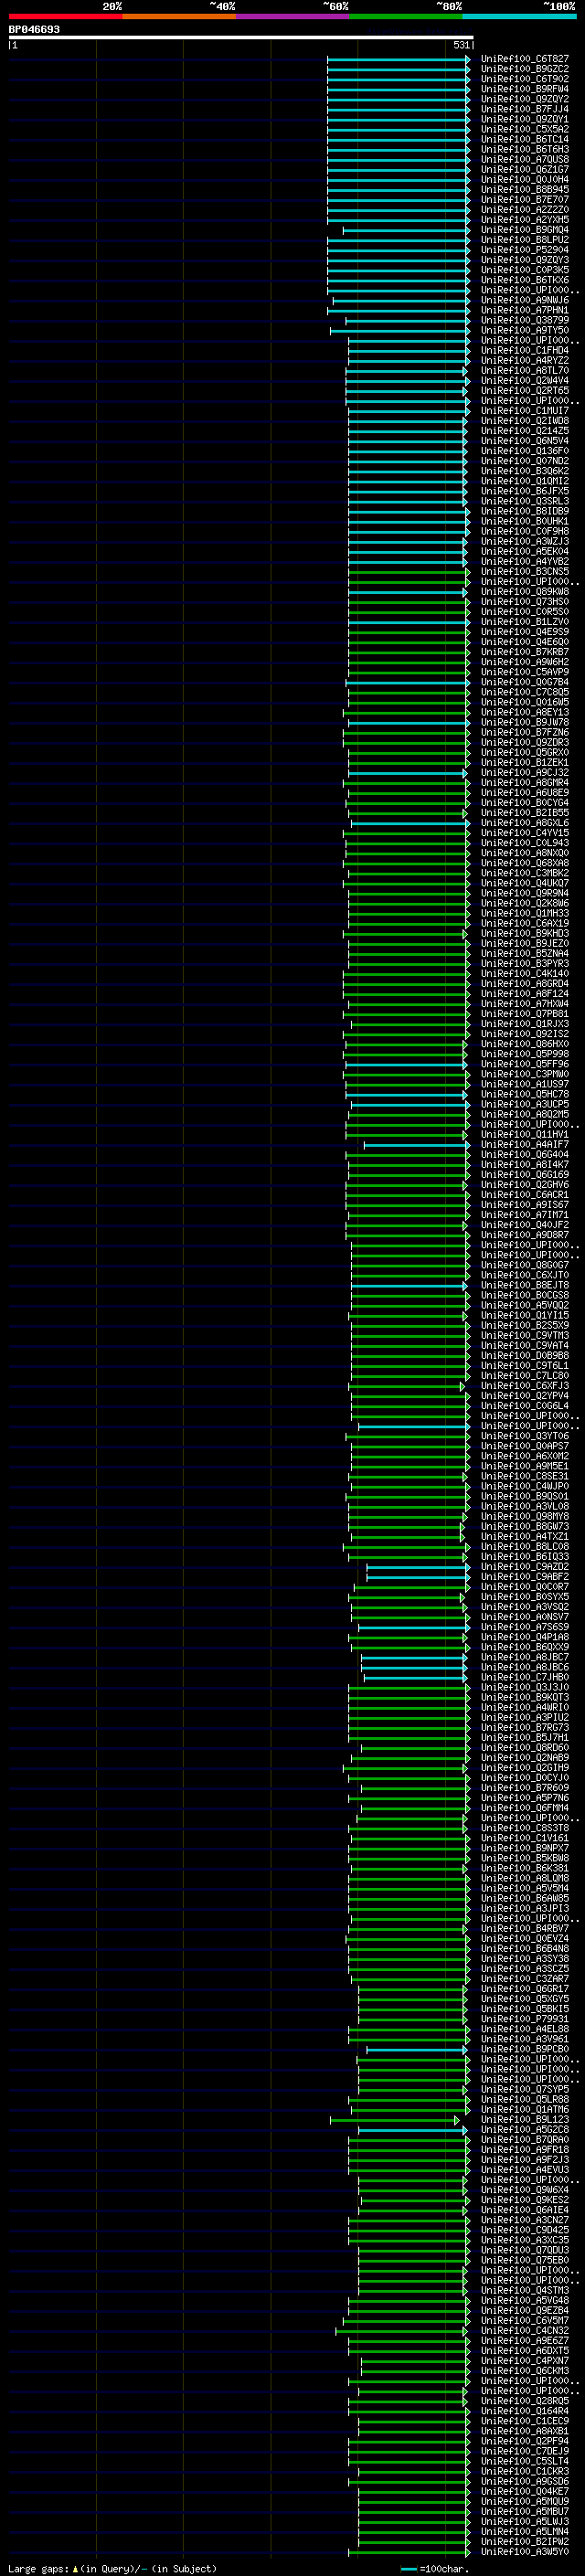Click the UniRef100_Q2W4V4 label
Screen dimensions: 585x2576
click(524, 380)
